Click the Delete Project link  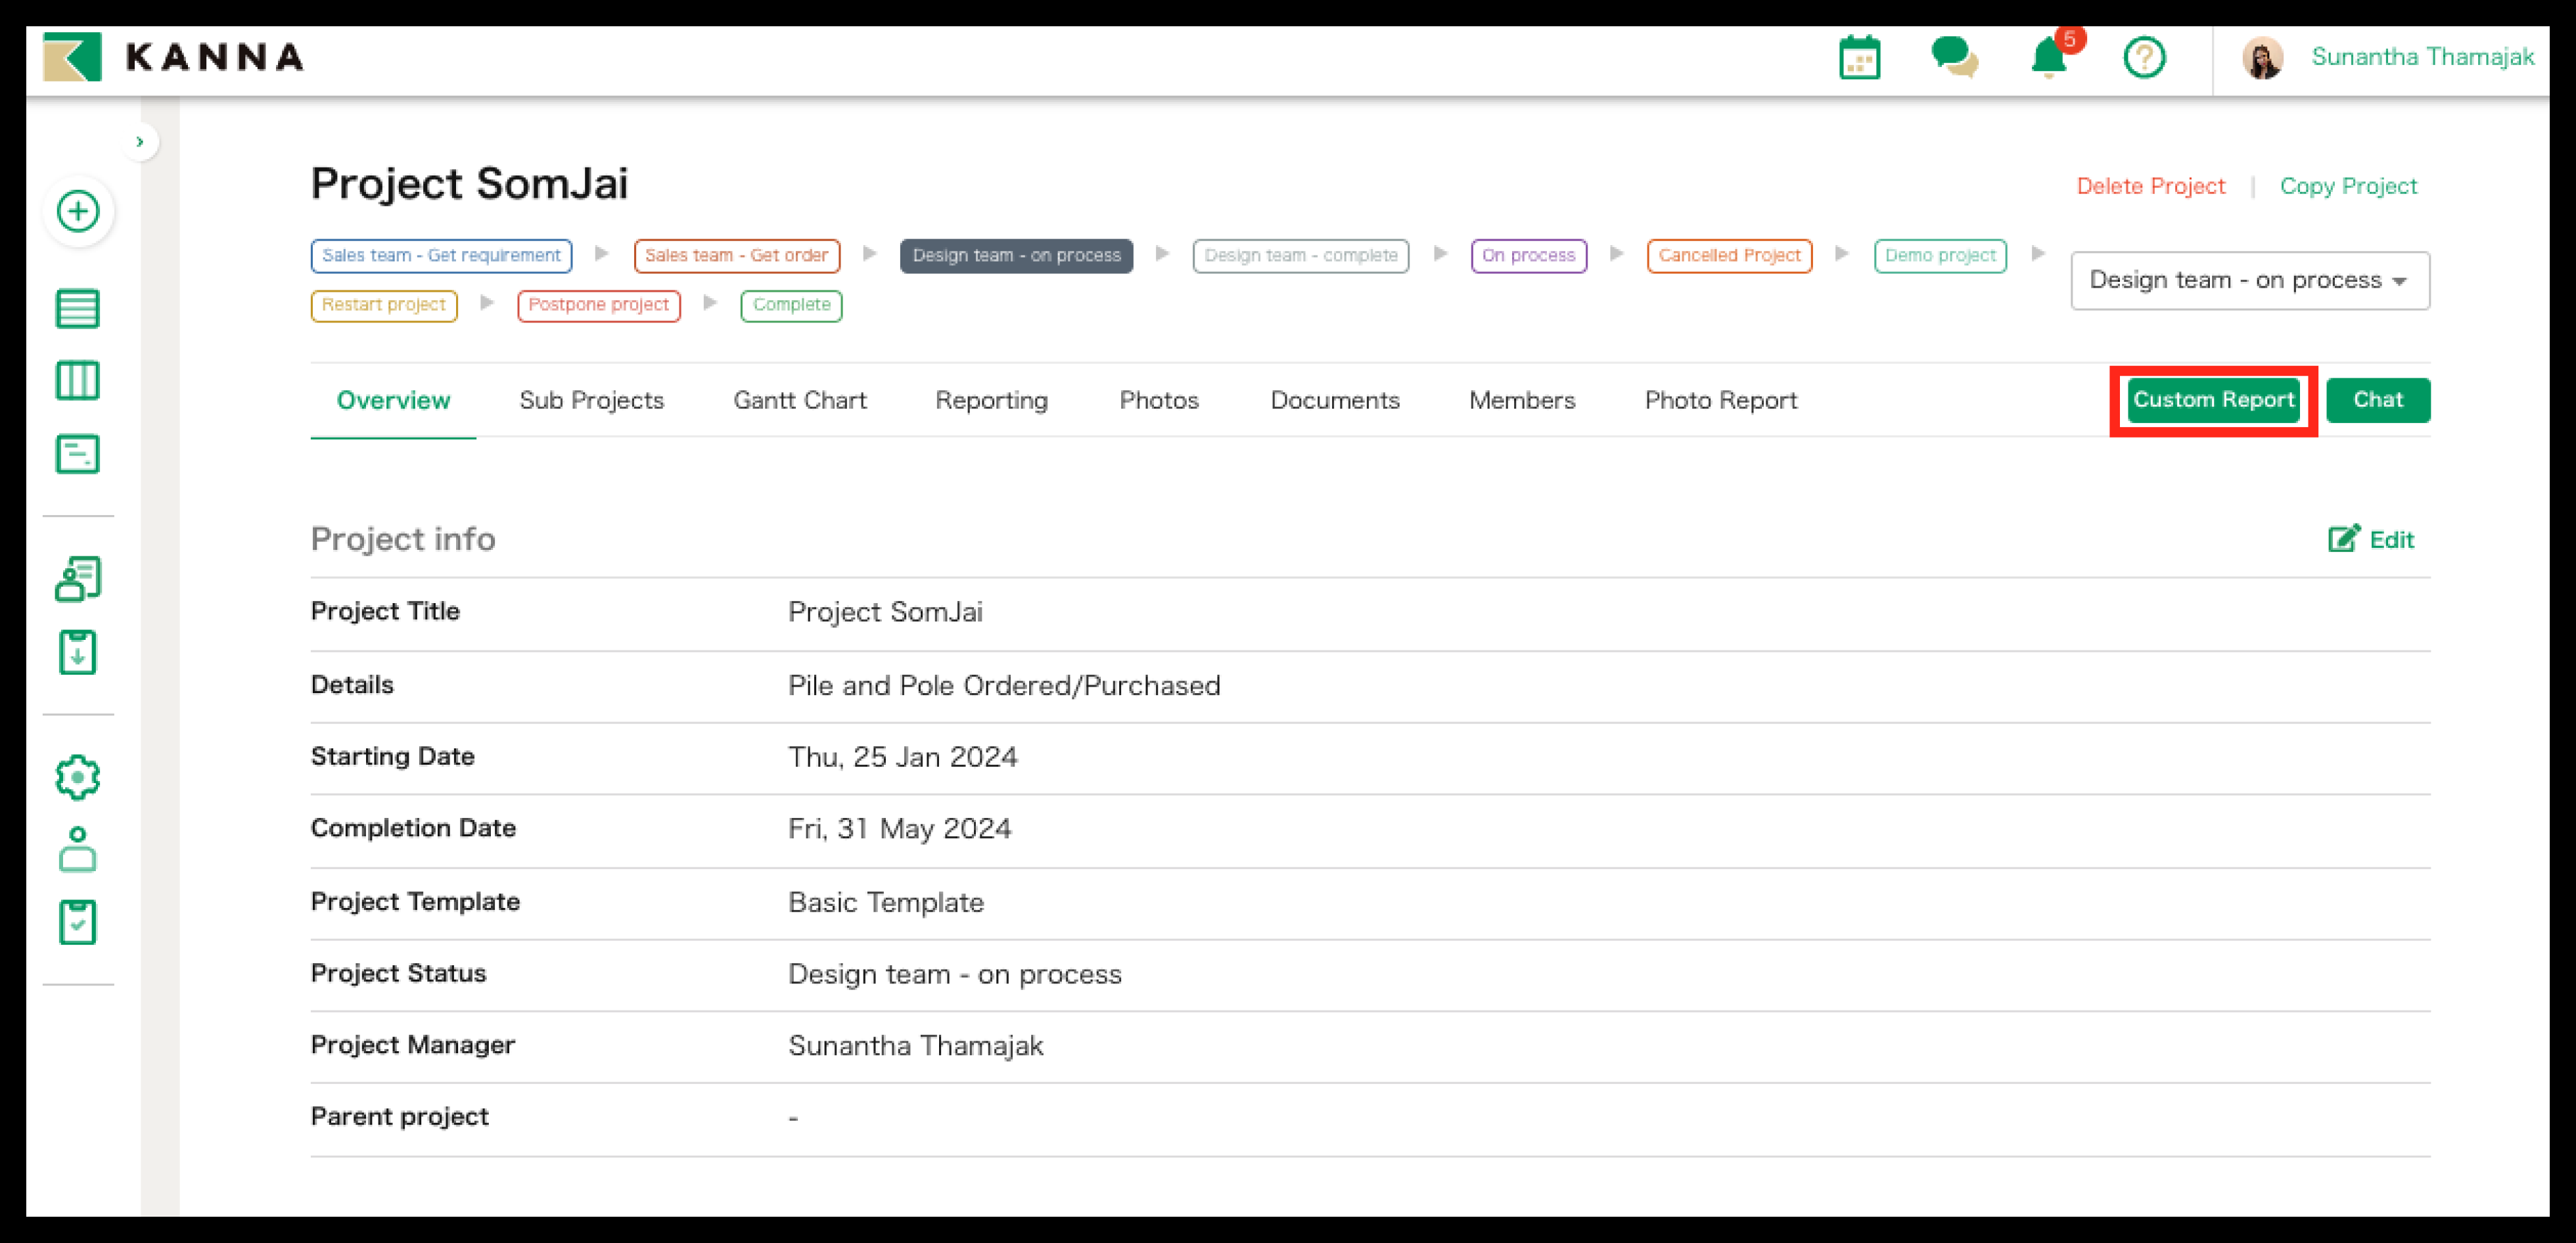click(2150, 187)
